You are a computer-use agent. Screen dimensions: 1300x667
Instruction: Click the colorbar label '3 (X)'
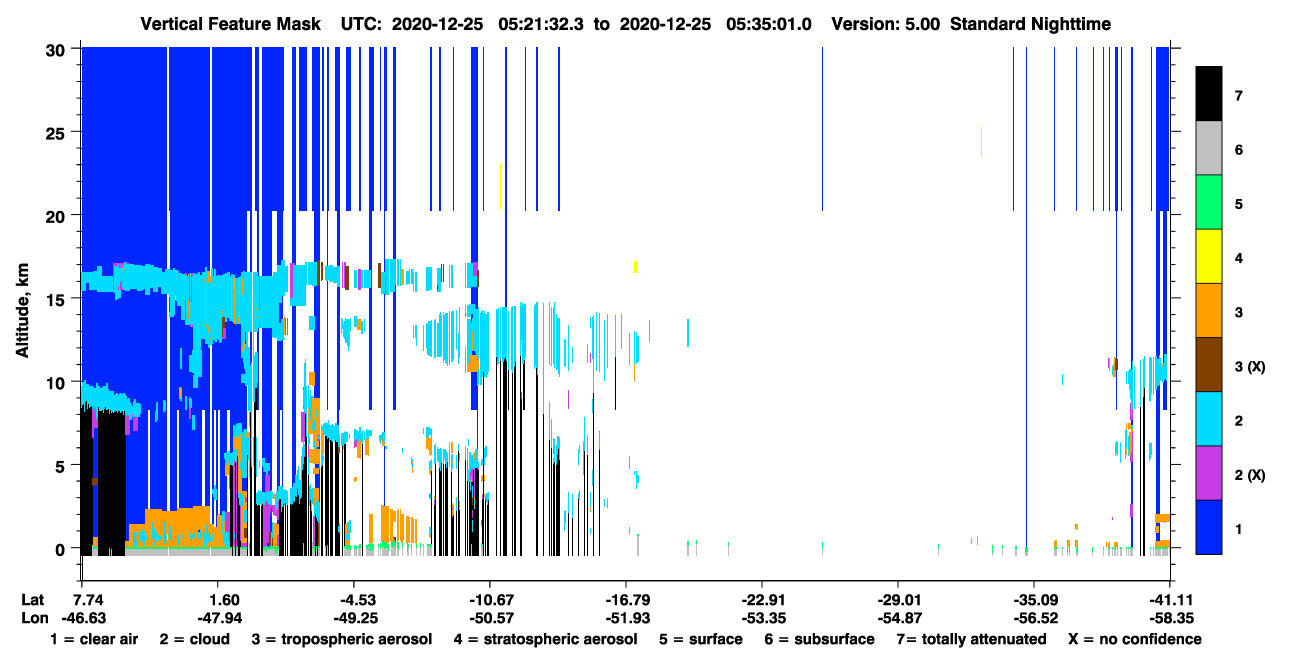coord(1250,366)
